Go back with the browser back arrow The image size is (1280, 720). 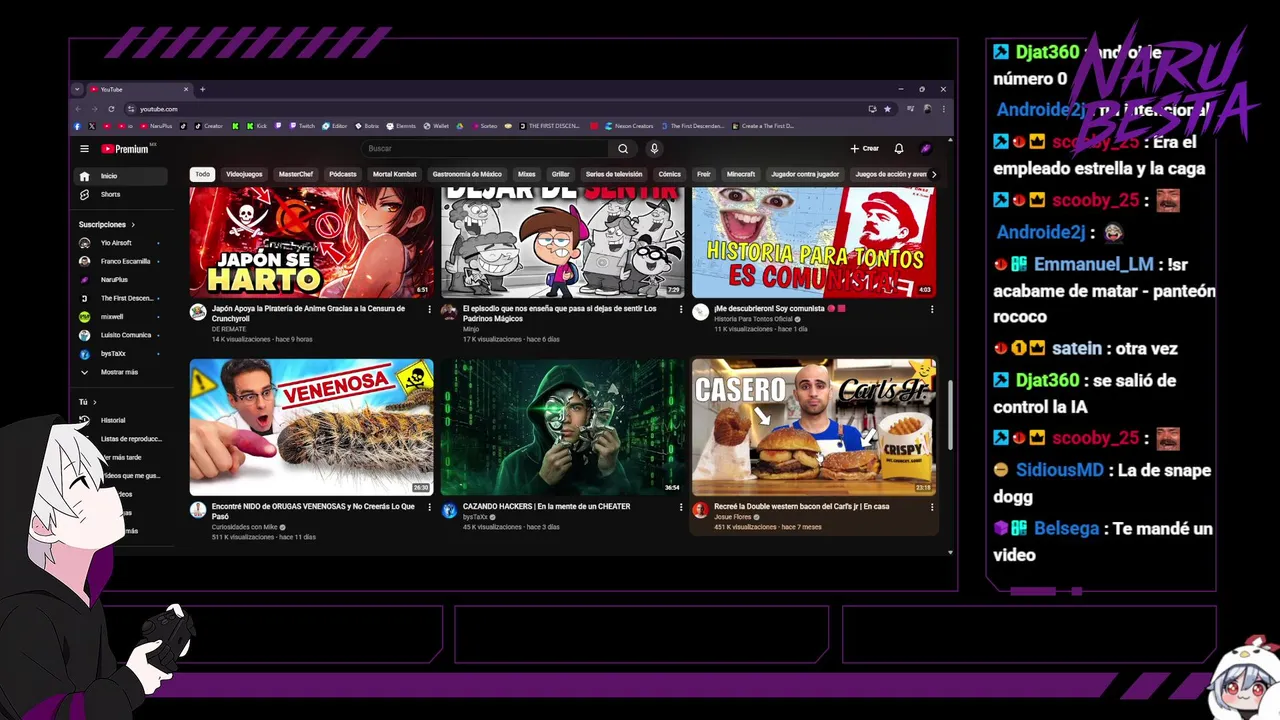(x=79, y=109)
